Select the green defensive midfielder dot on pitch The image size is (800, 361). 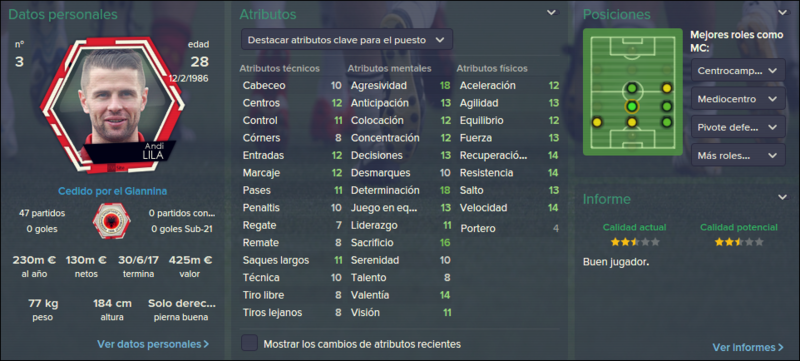632,88
